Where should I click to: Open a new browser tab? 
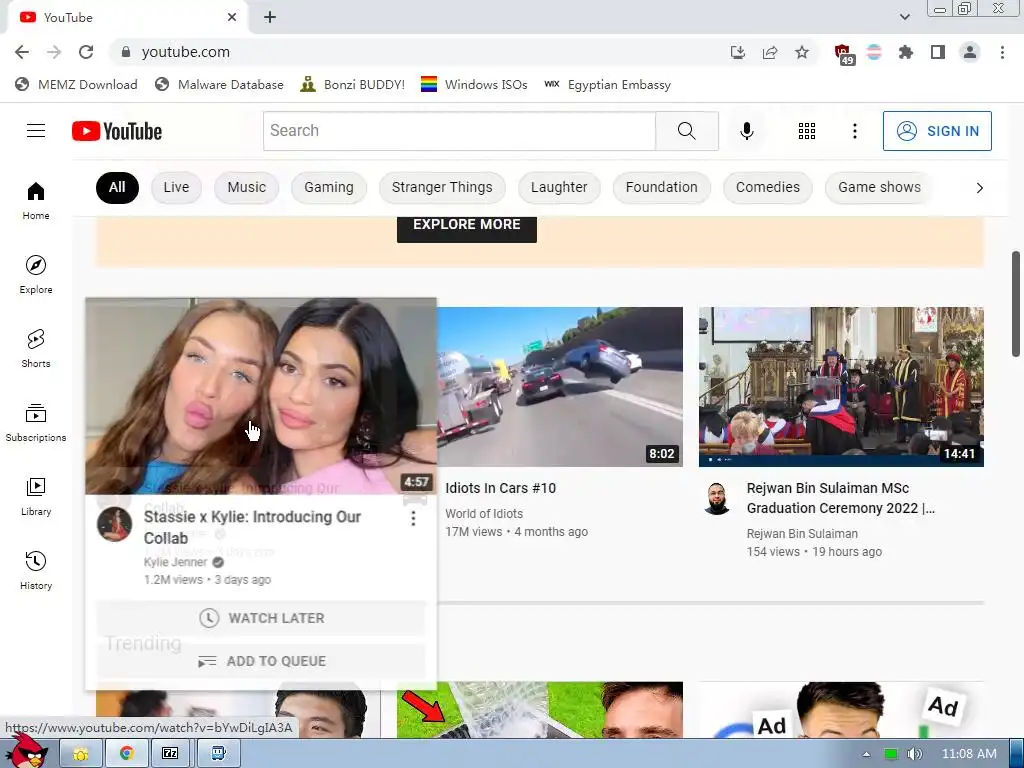pos(270,18)
